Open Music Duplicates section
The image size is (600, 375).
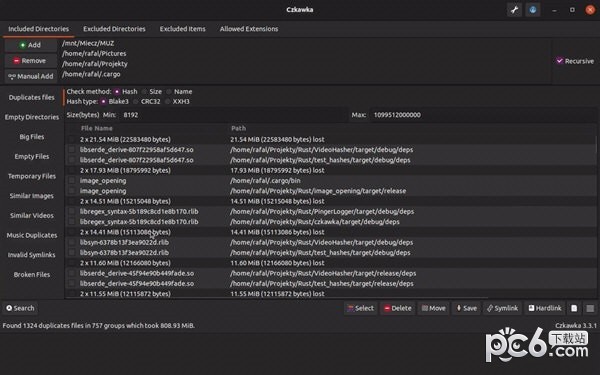(x=32, y=235)
